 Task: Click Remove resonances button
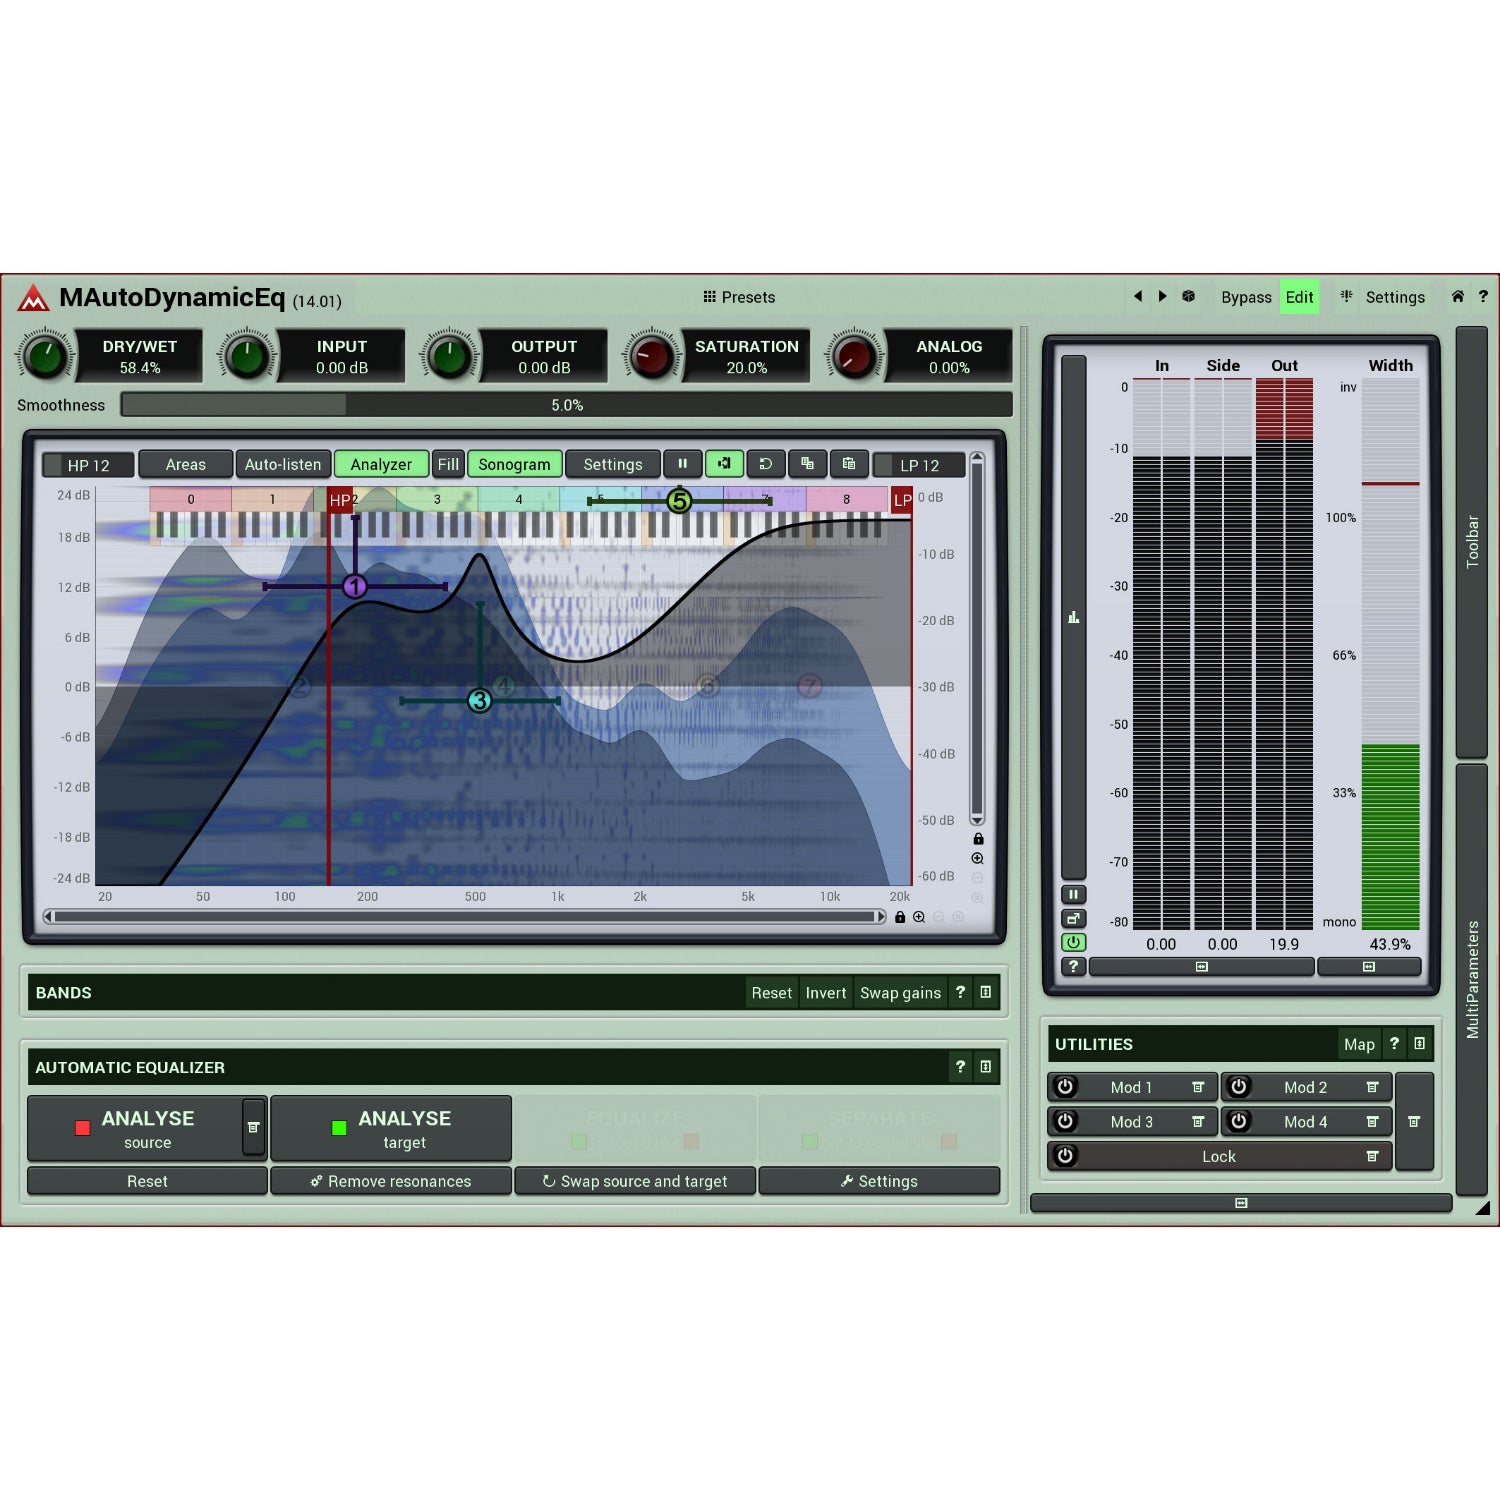(391, 1181)
